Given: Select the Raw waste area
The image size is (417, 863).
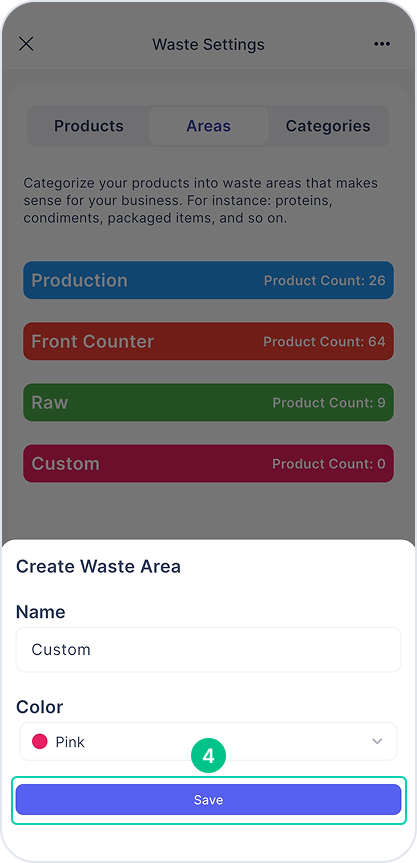Looking at the screenshot, I should point(208,402).
